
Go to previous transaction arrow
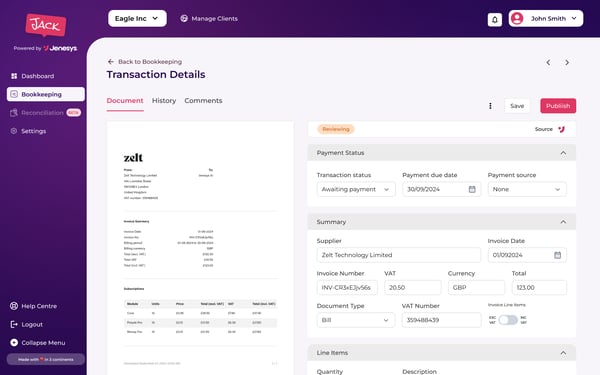tap(548, 62)
